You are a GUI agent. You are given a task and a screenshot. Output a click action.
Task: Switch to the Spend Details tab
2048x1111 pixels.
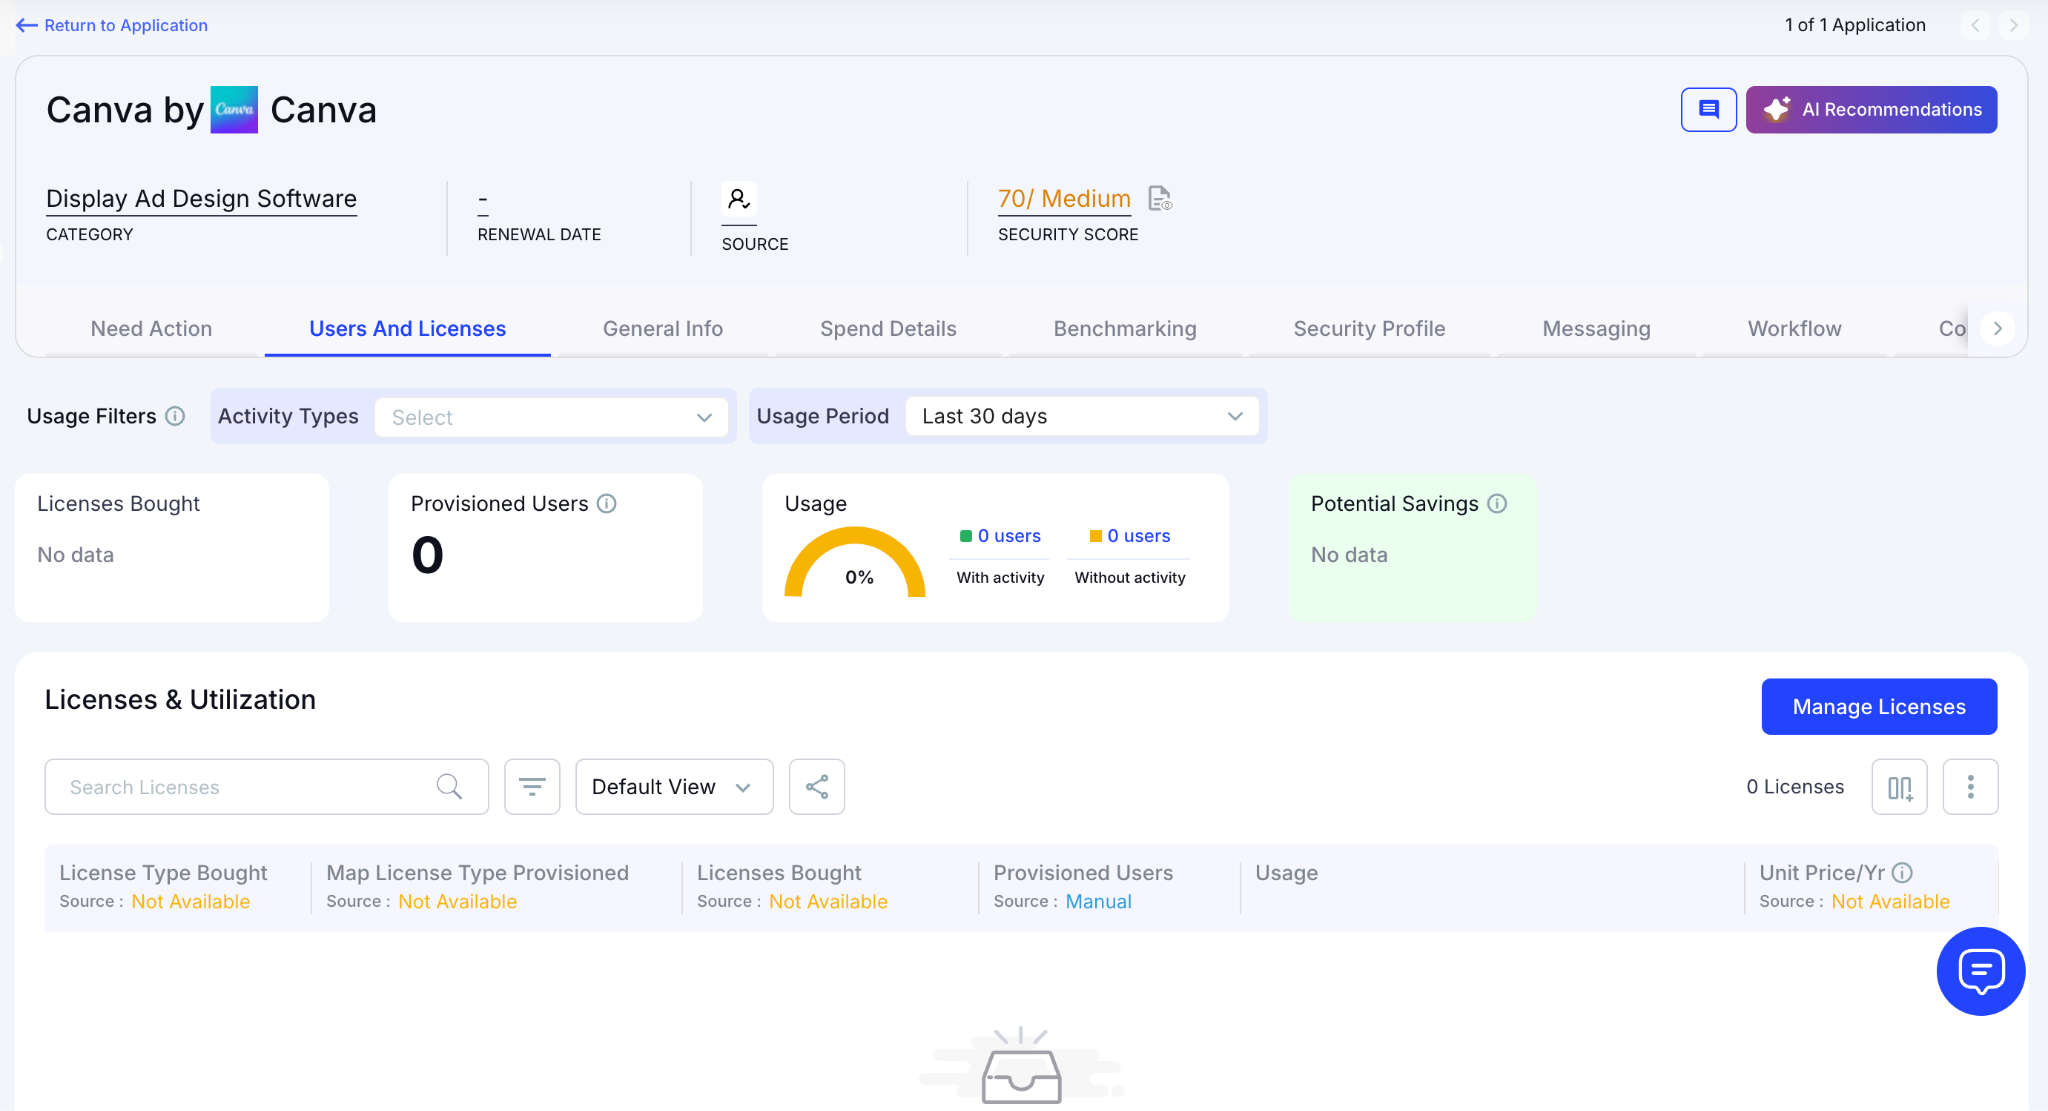tap(888, 329)
